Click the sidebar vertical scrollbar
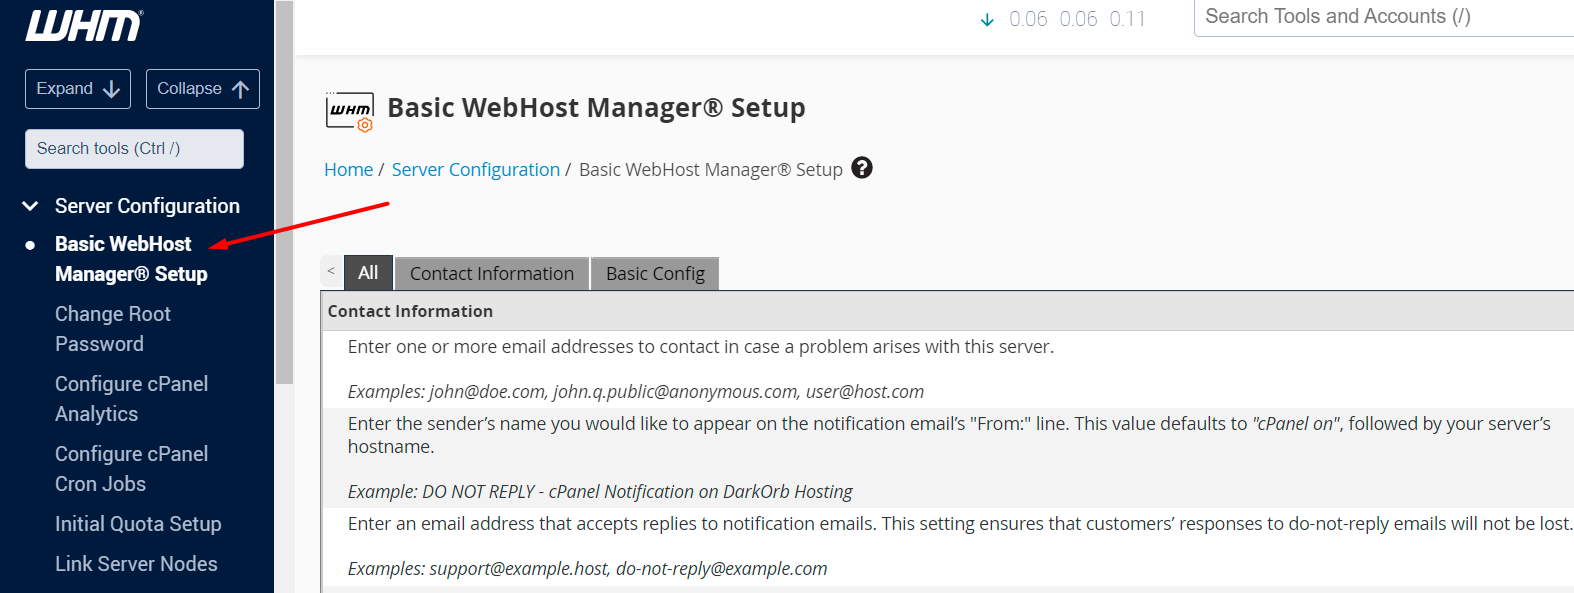 pos(284,192)
